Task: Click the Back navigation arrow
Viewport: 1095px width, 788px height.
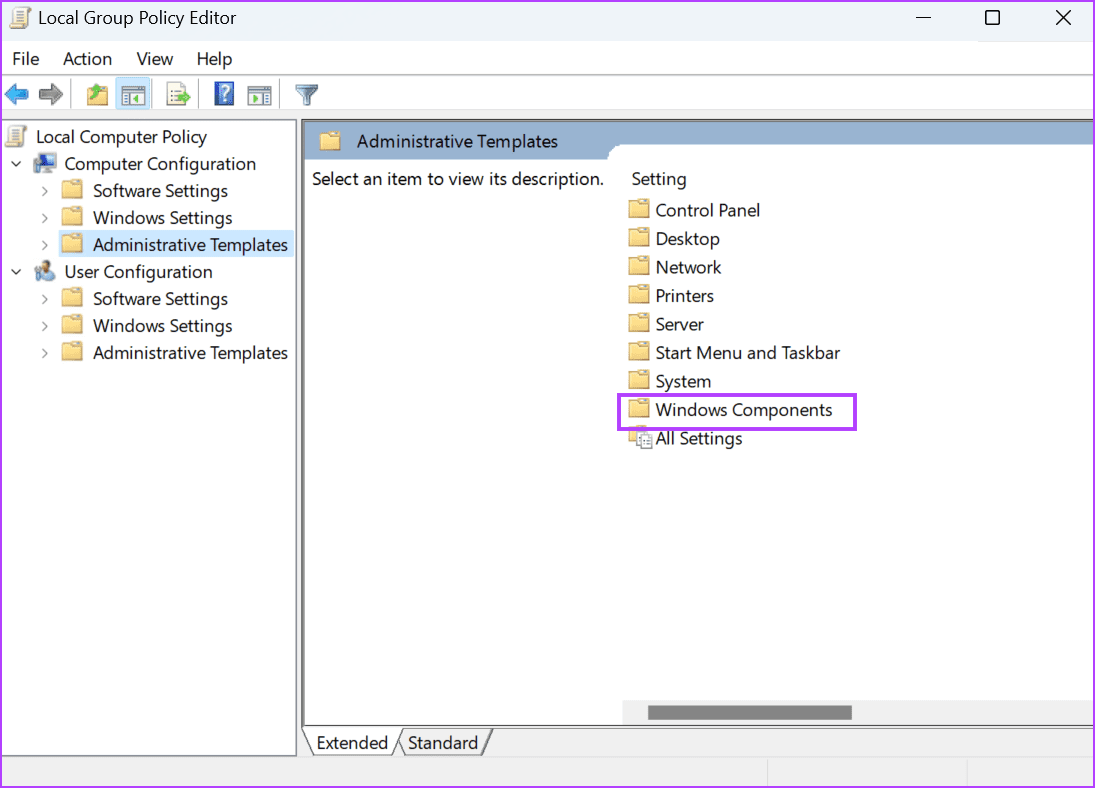Action: (17, 93)
